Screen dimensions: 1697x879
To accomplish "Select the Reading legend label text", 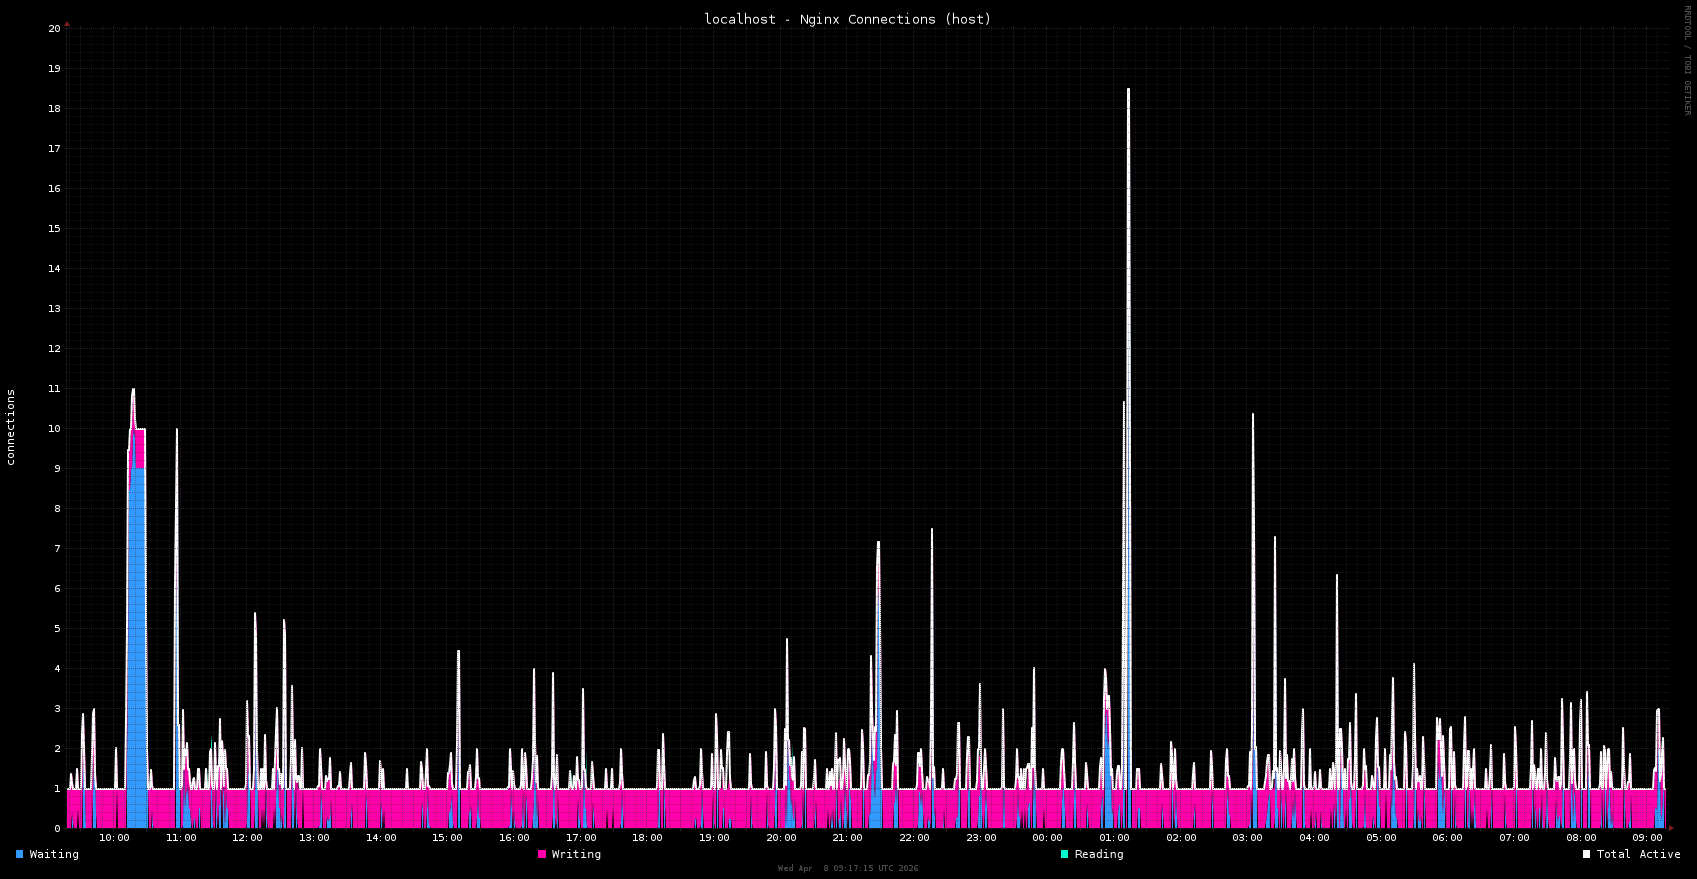I will [x=1099, y=854].
